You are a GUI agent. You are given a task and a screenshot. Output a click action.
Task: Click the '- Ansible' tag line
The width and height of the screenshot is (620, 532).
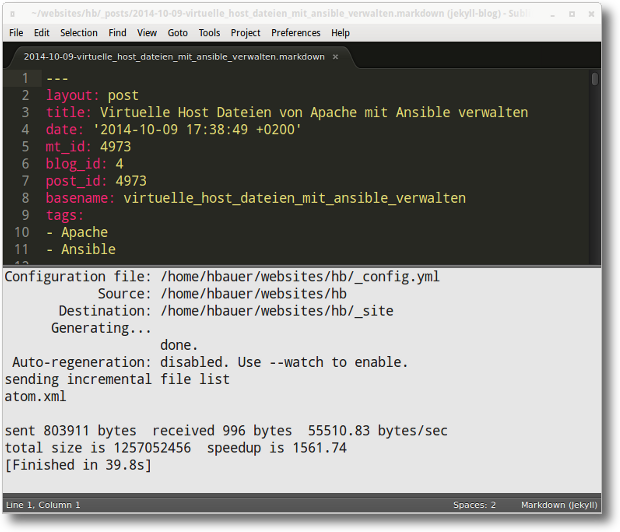[81, 249]
